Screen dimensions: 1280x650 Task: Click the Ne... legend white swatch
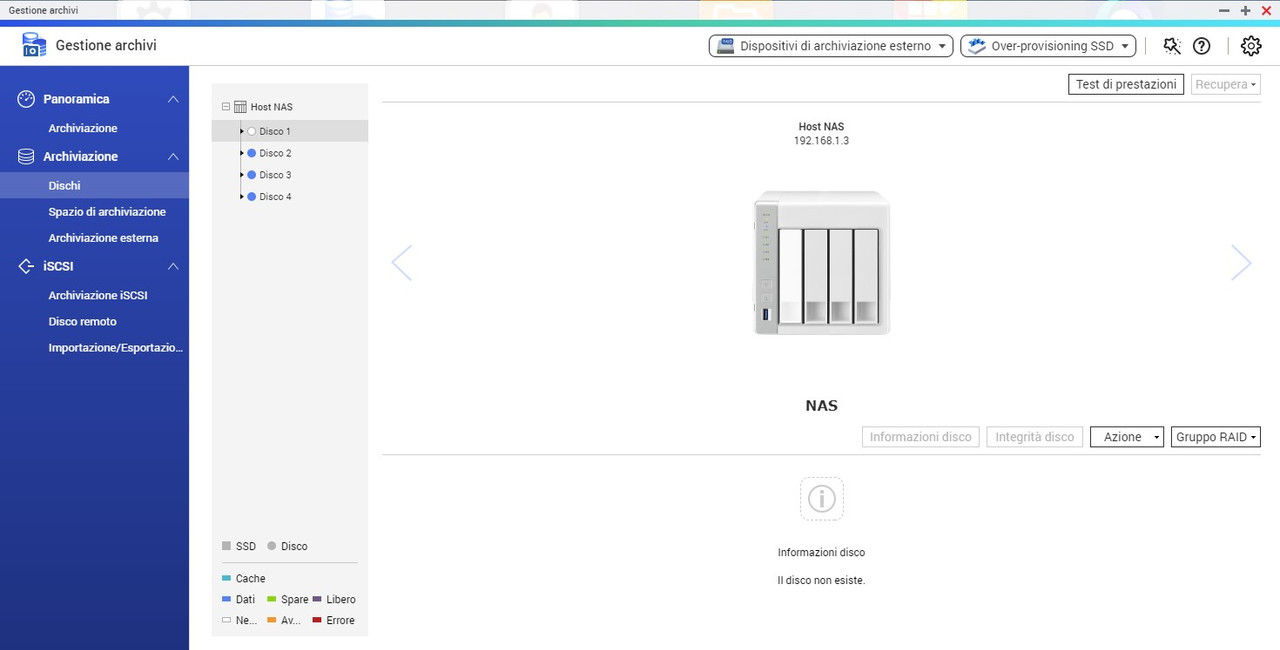pyautogui.click(x=226, y=621)
